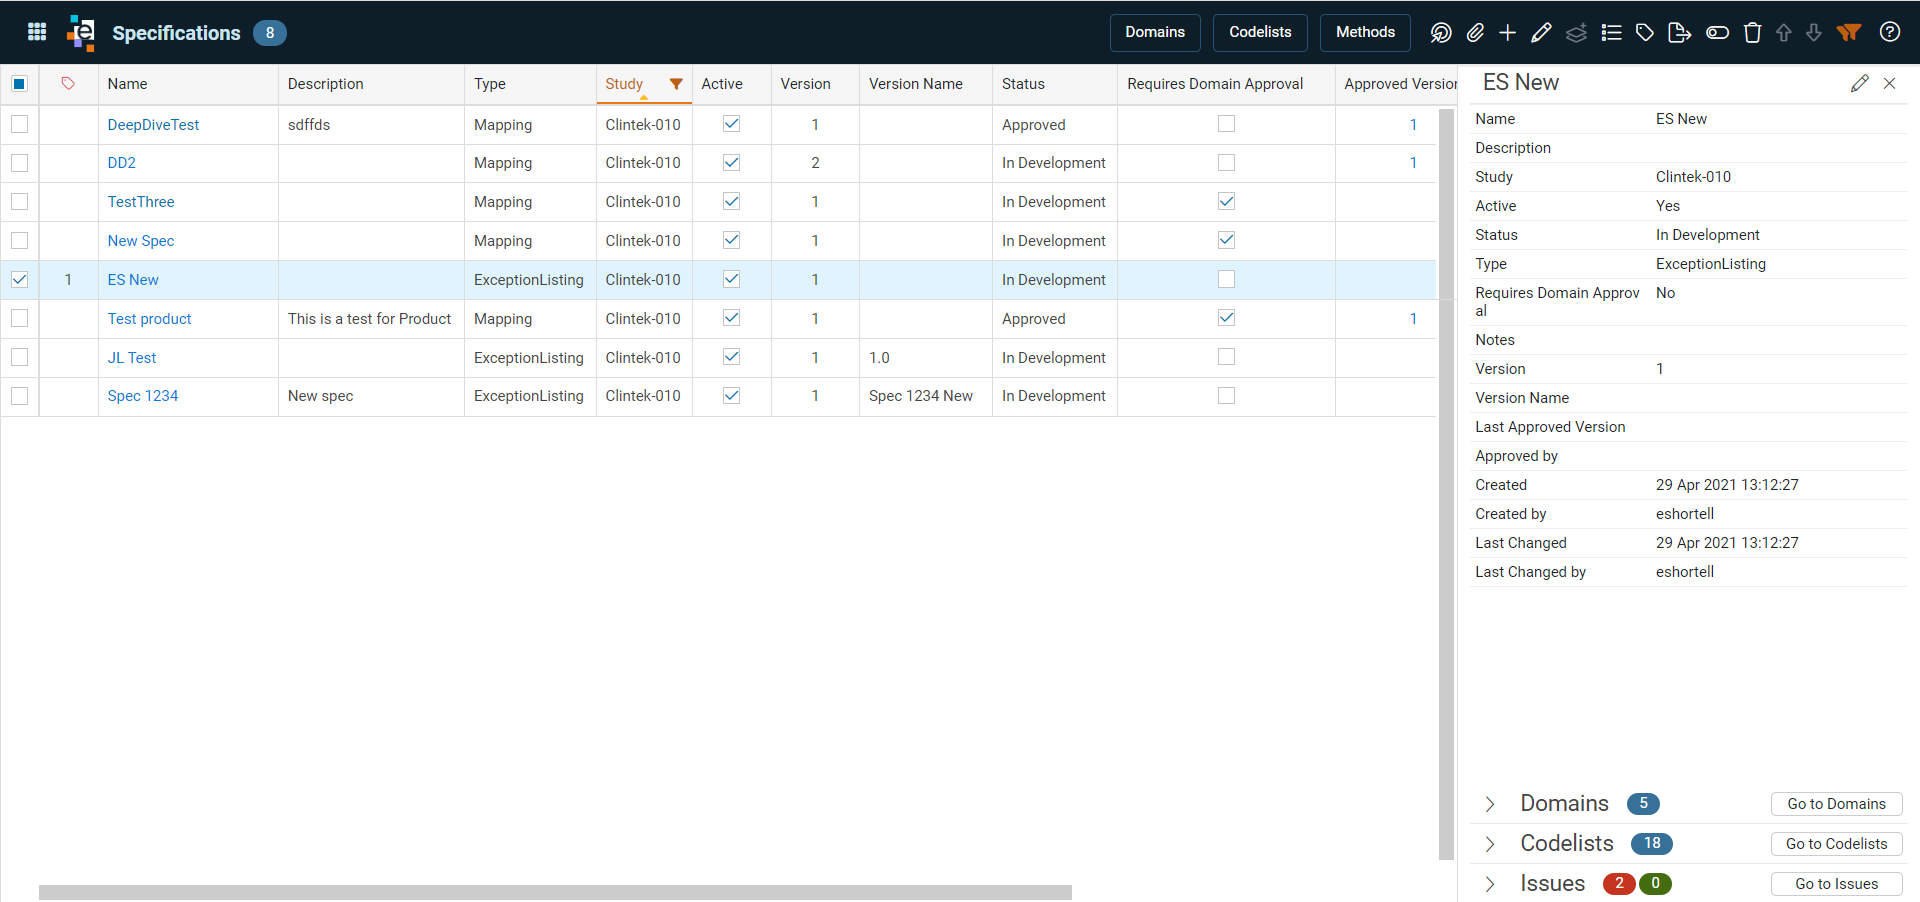1920x902 pixels.
Task: Click the orange clear filters icon
Action: [1849, 33]
